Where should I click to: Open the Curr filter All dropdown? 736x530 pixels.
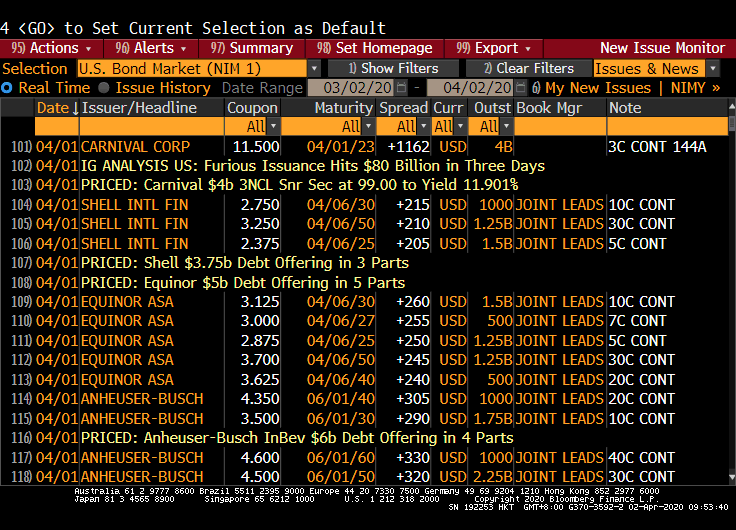460,127
